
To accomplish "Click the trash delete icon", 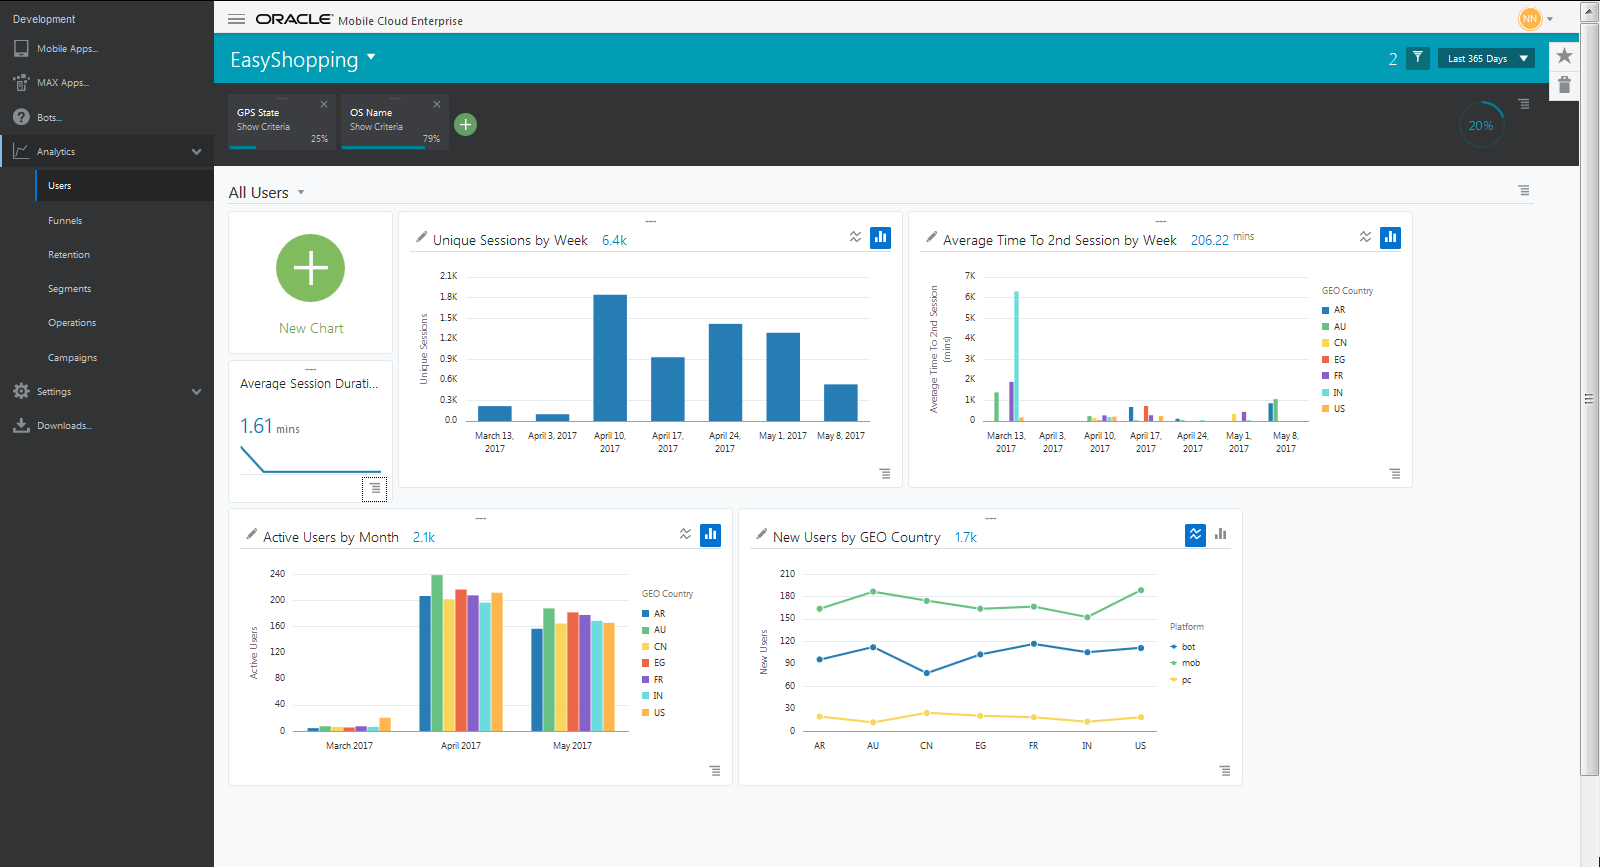I will pyautogui.click(x=1564, y=85).
